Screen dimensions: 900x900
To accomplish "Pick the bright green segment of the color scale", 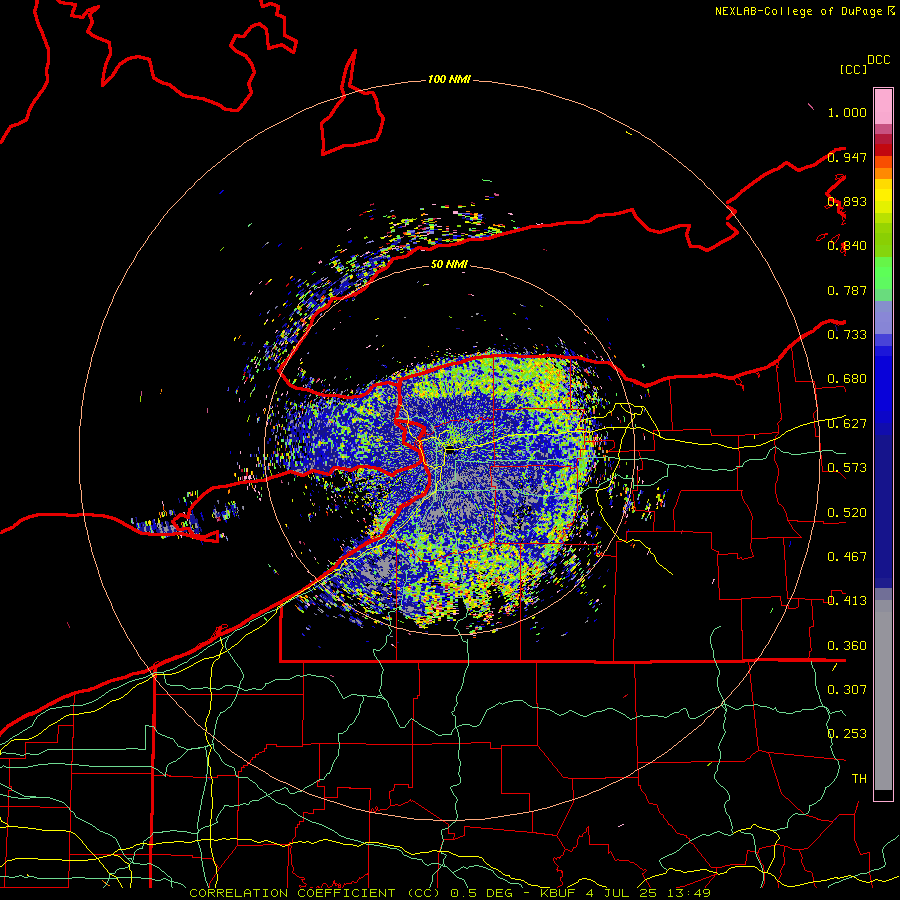I will click(883, 273).
